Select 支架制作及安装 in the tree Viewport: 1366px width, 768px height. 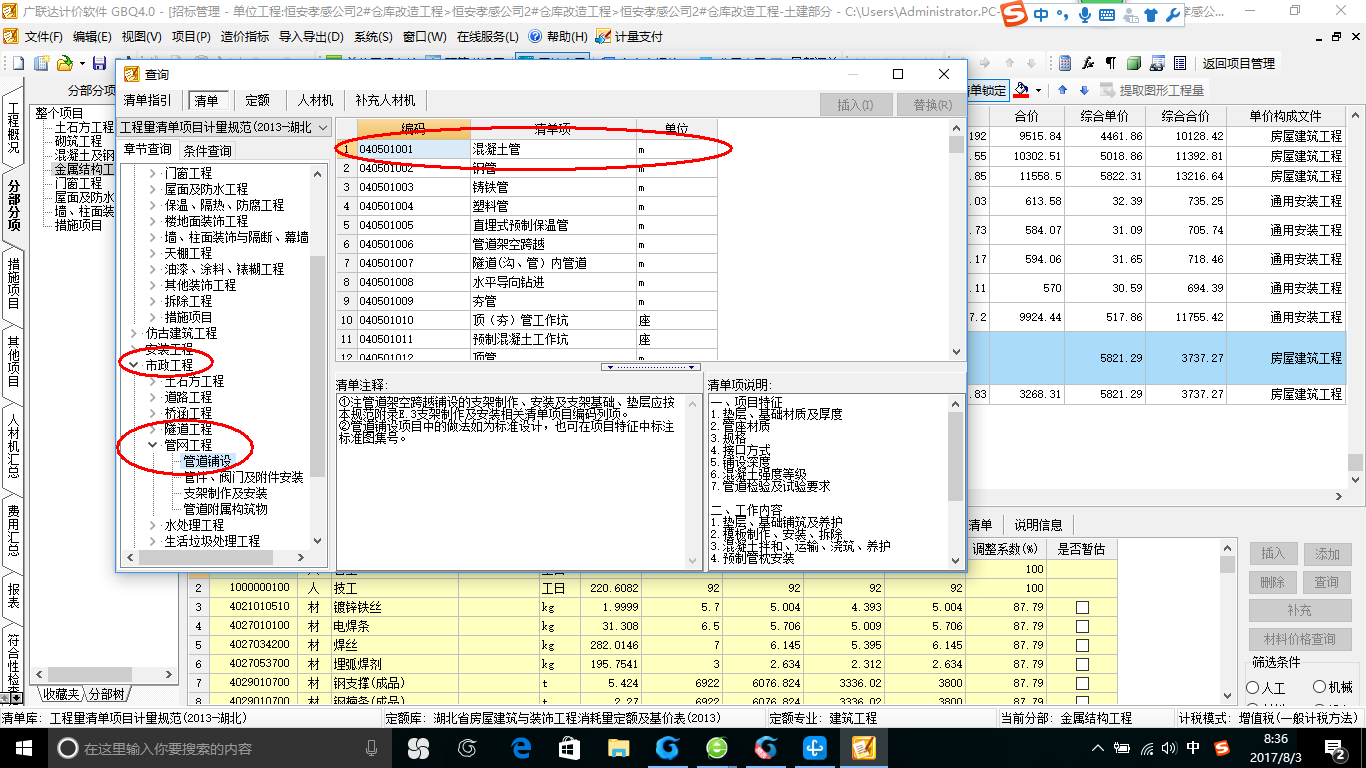tap(225, 493)
